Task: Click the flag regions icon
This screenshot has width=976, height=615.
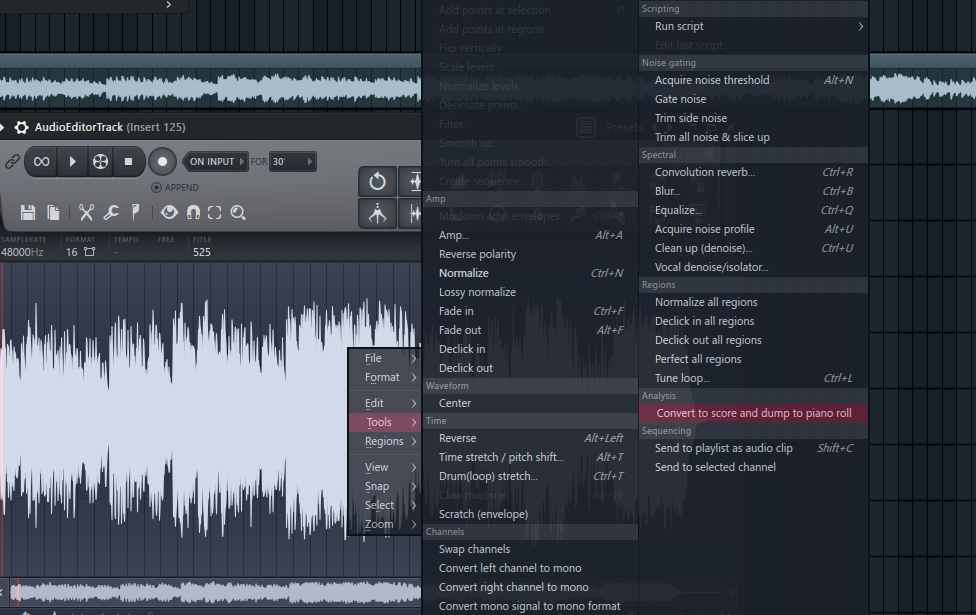Action: pos(136,212)
